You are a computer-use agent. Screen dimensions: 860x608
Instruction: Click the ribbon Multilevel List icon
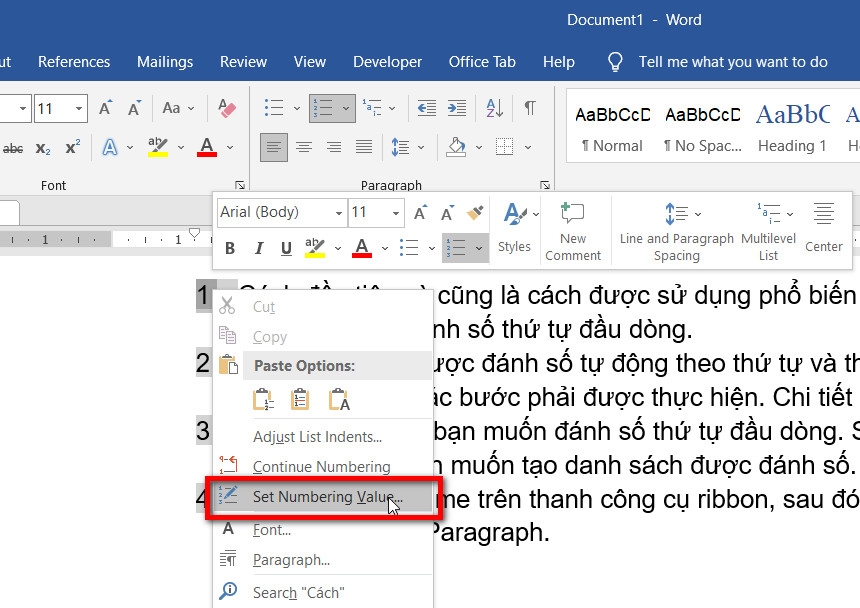coord(372,108)
